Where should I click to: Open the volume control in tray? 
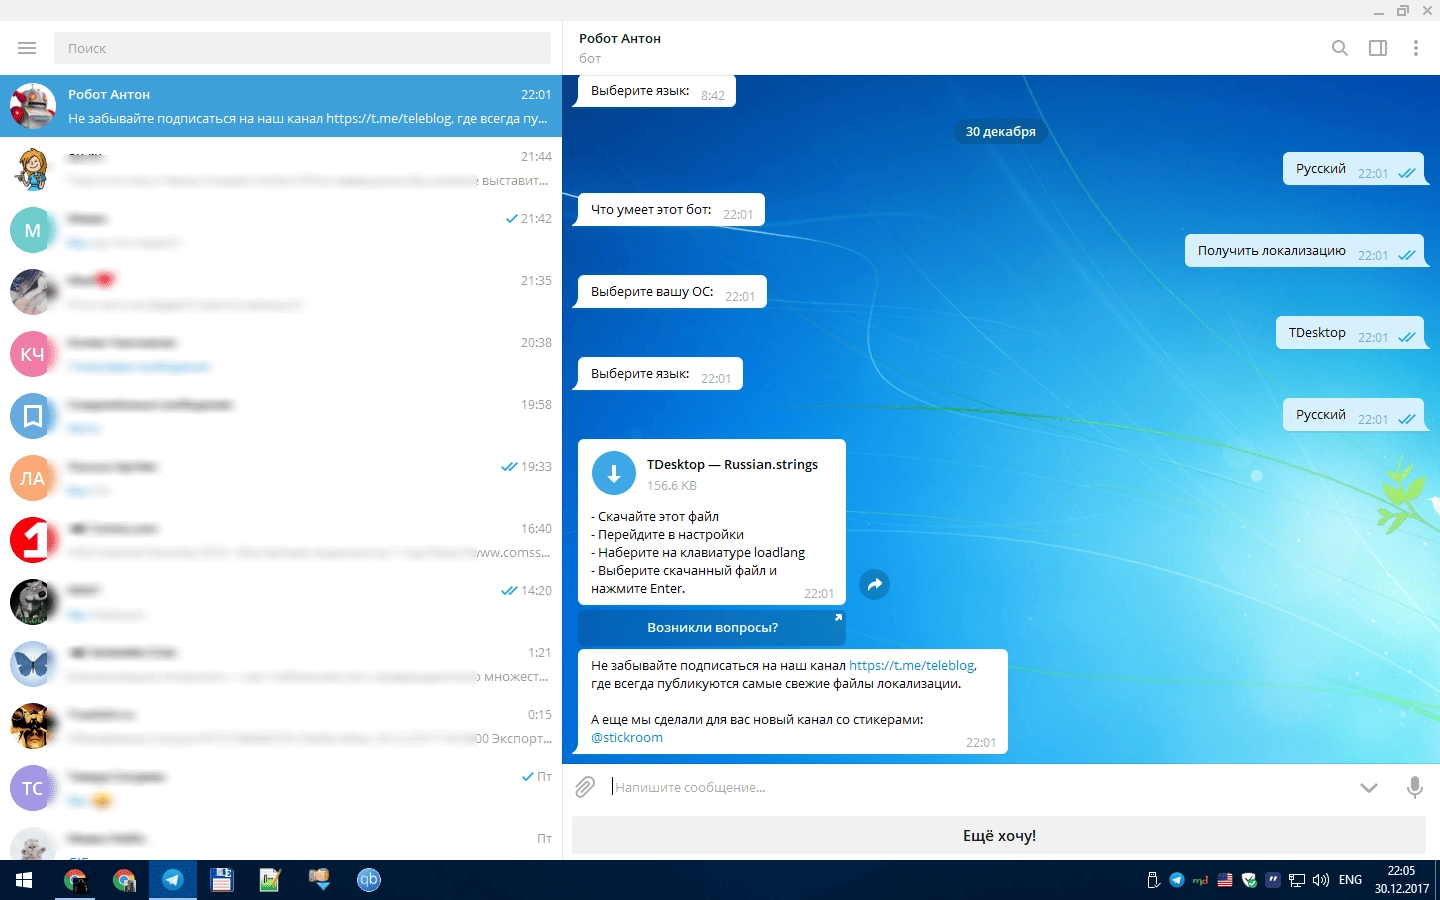coord(1321,880)
